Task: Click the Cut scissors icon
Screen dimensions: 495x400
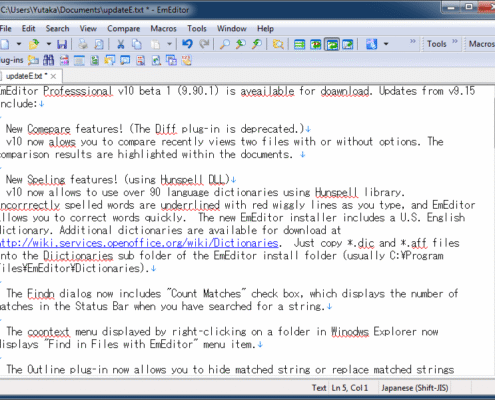Action: tap(121, 44)
